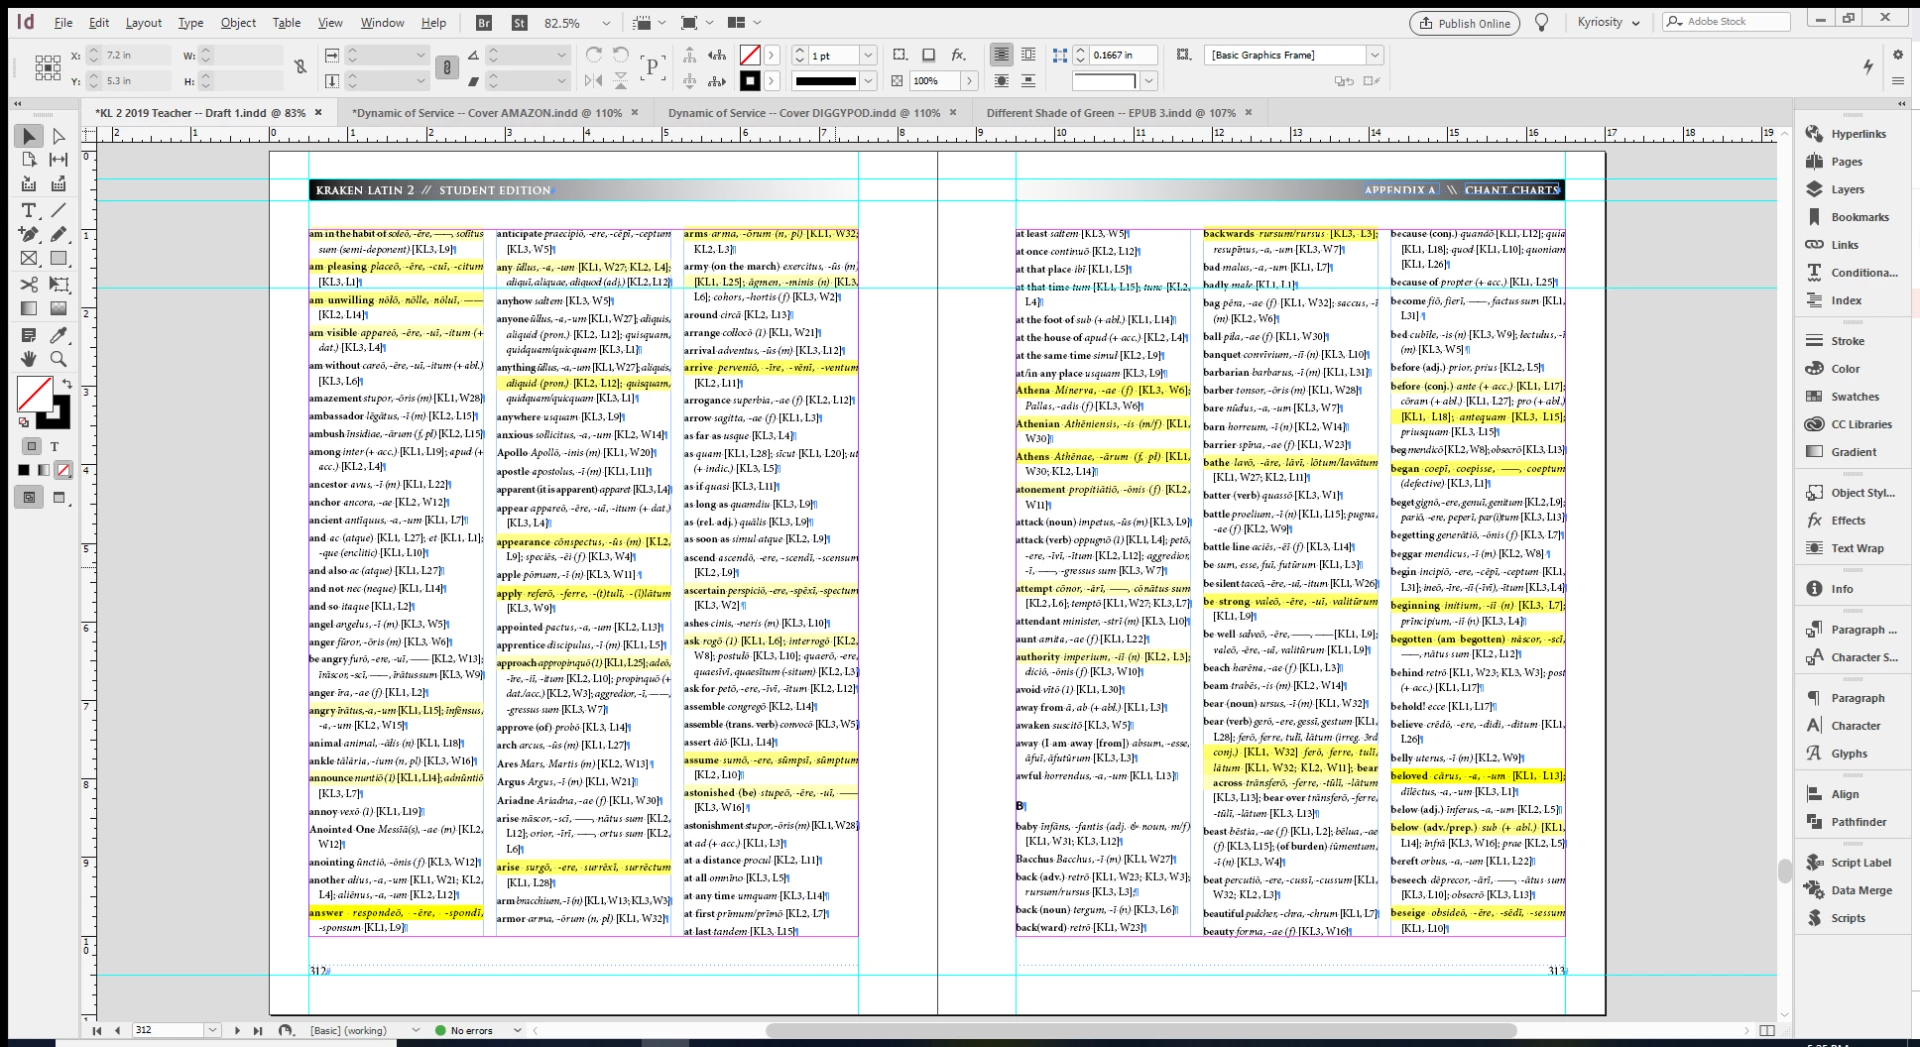The width and height of the screenshot is (1920, 1047).
Task: Click the Publish Online button
Action: (x=1464, y=23)
